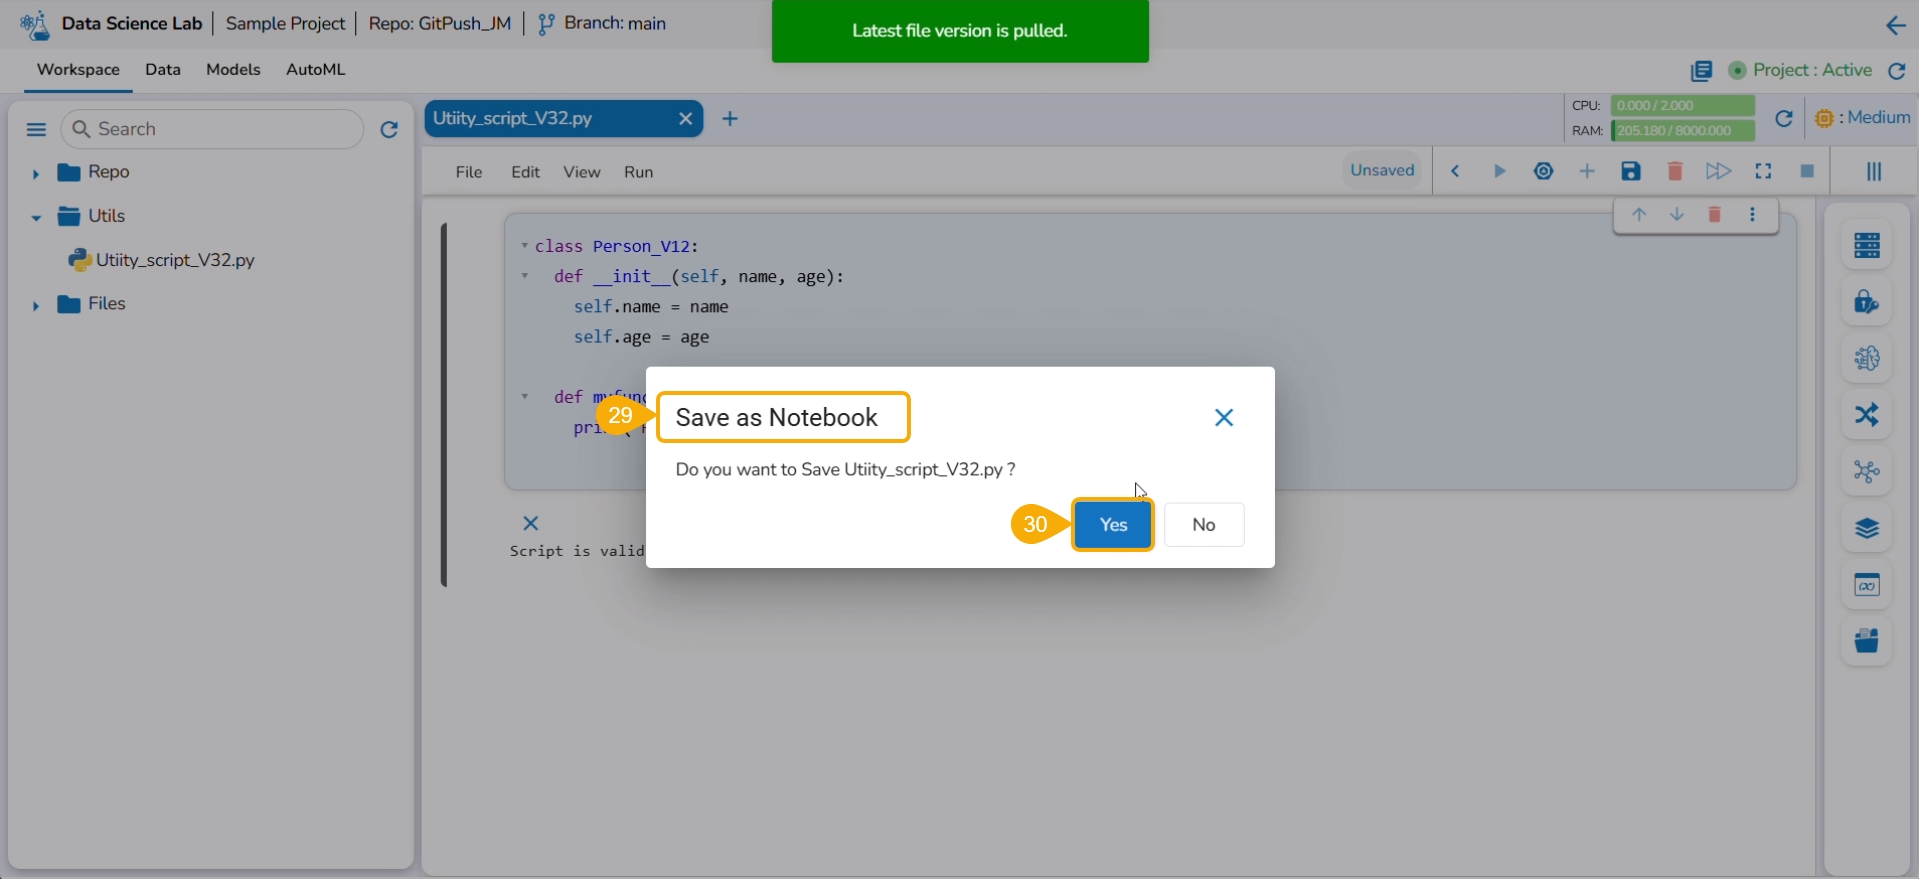Open the Workspace tab
1919x879 pixels.
pos(78,70)
